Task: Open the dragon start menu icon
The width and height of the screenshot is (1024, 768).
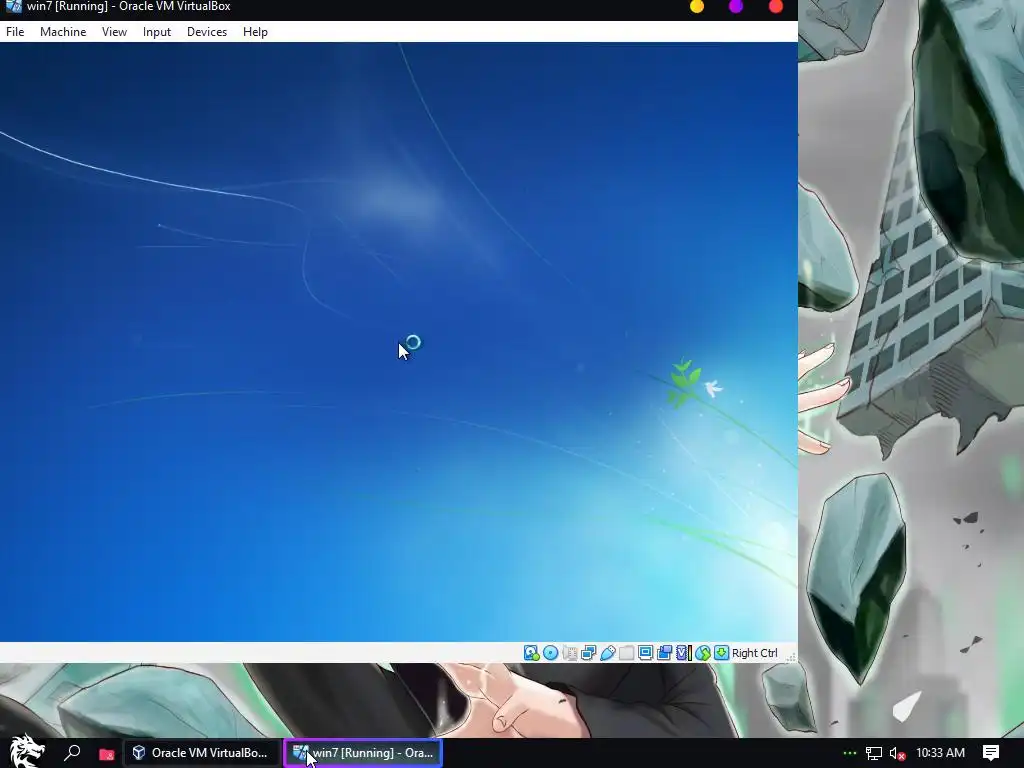Action: click(27, 751)
